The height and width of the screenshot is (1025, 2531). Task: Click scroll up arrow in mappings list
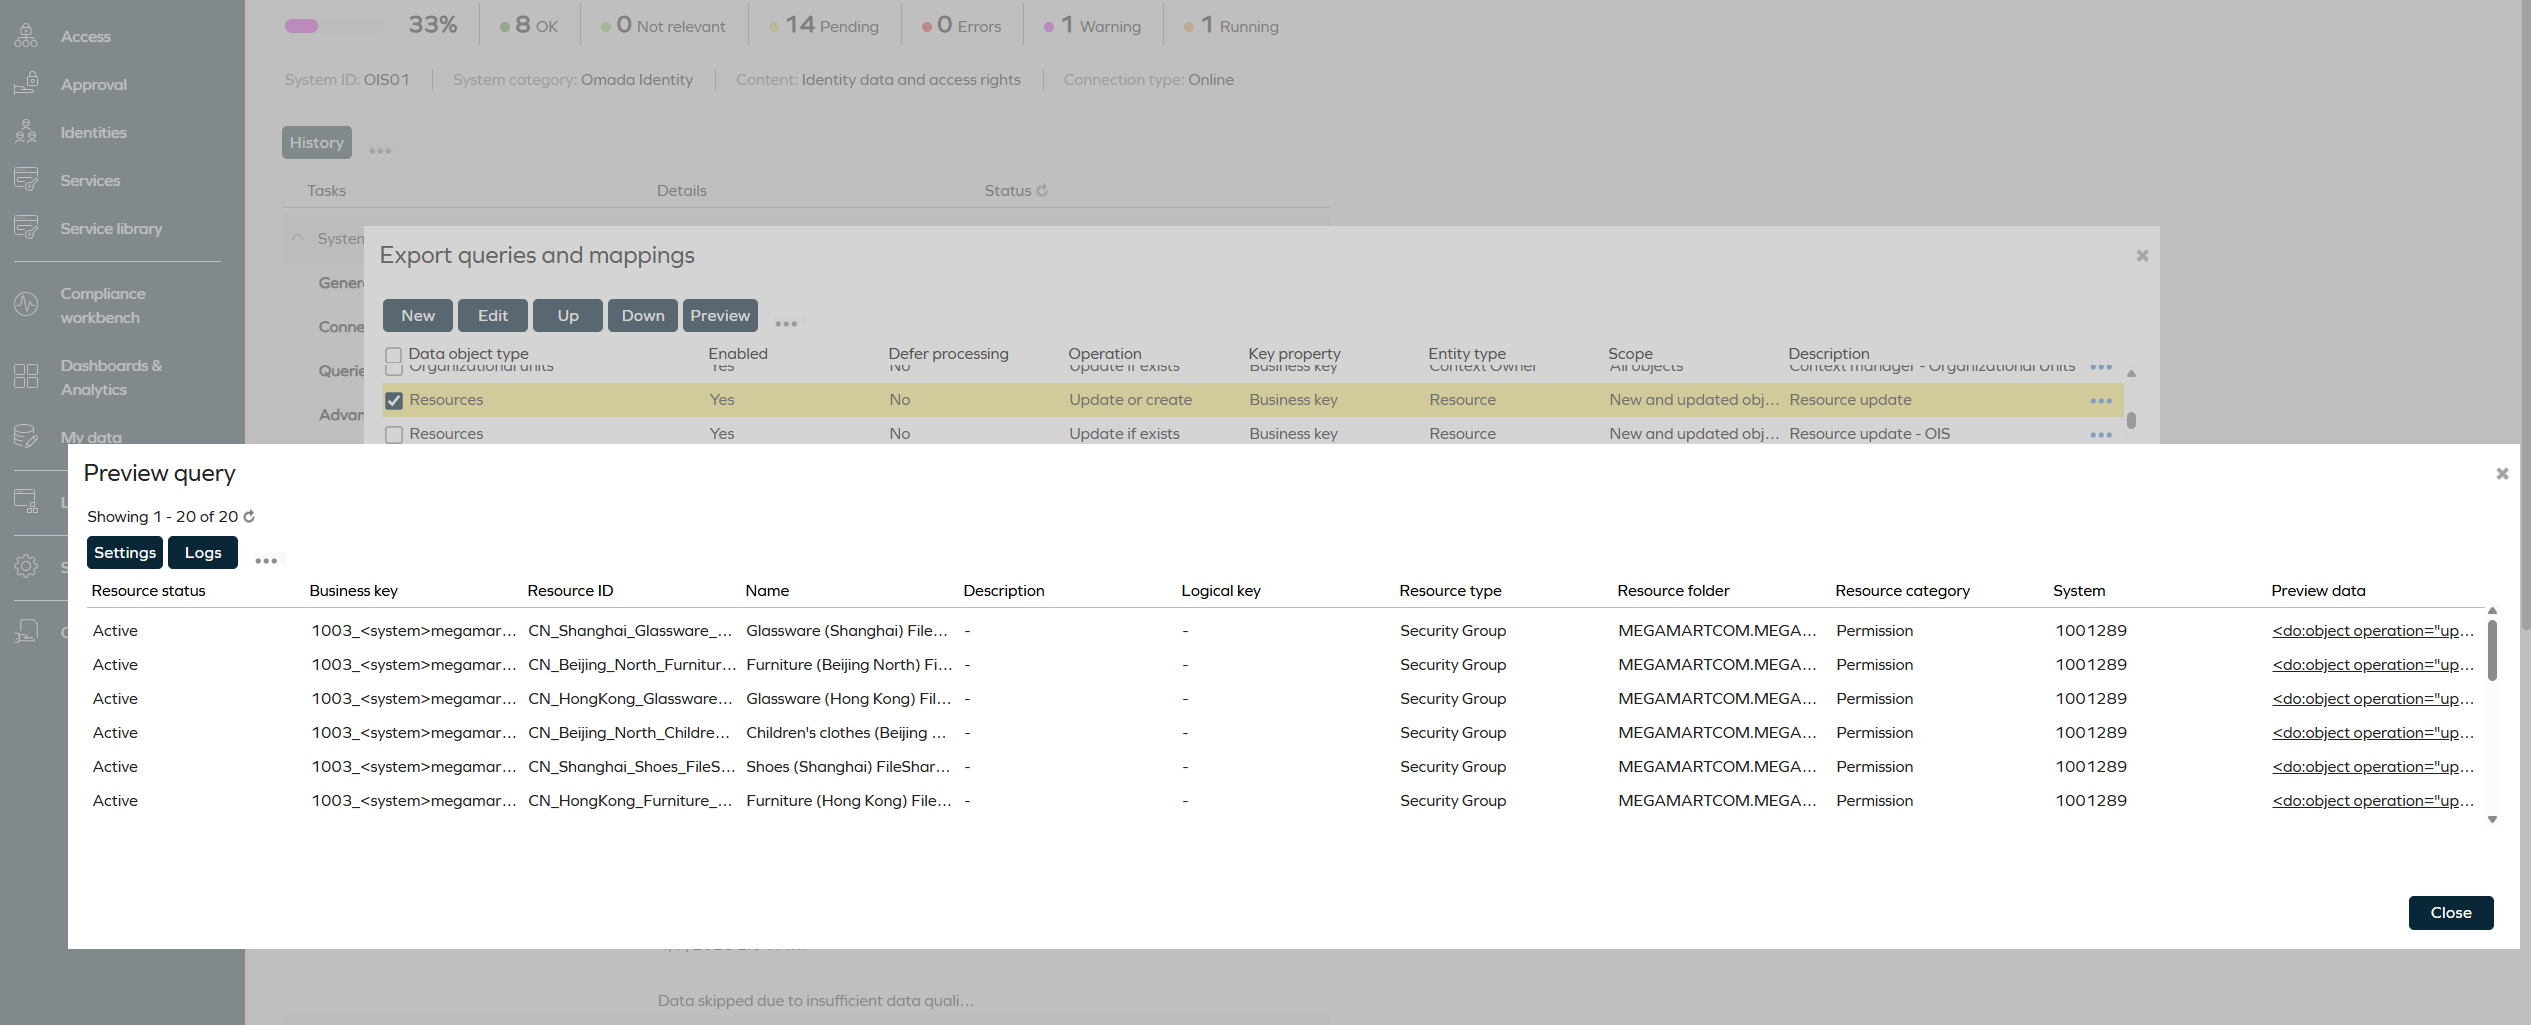click(x=2131, y=373)
